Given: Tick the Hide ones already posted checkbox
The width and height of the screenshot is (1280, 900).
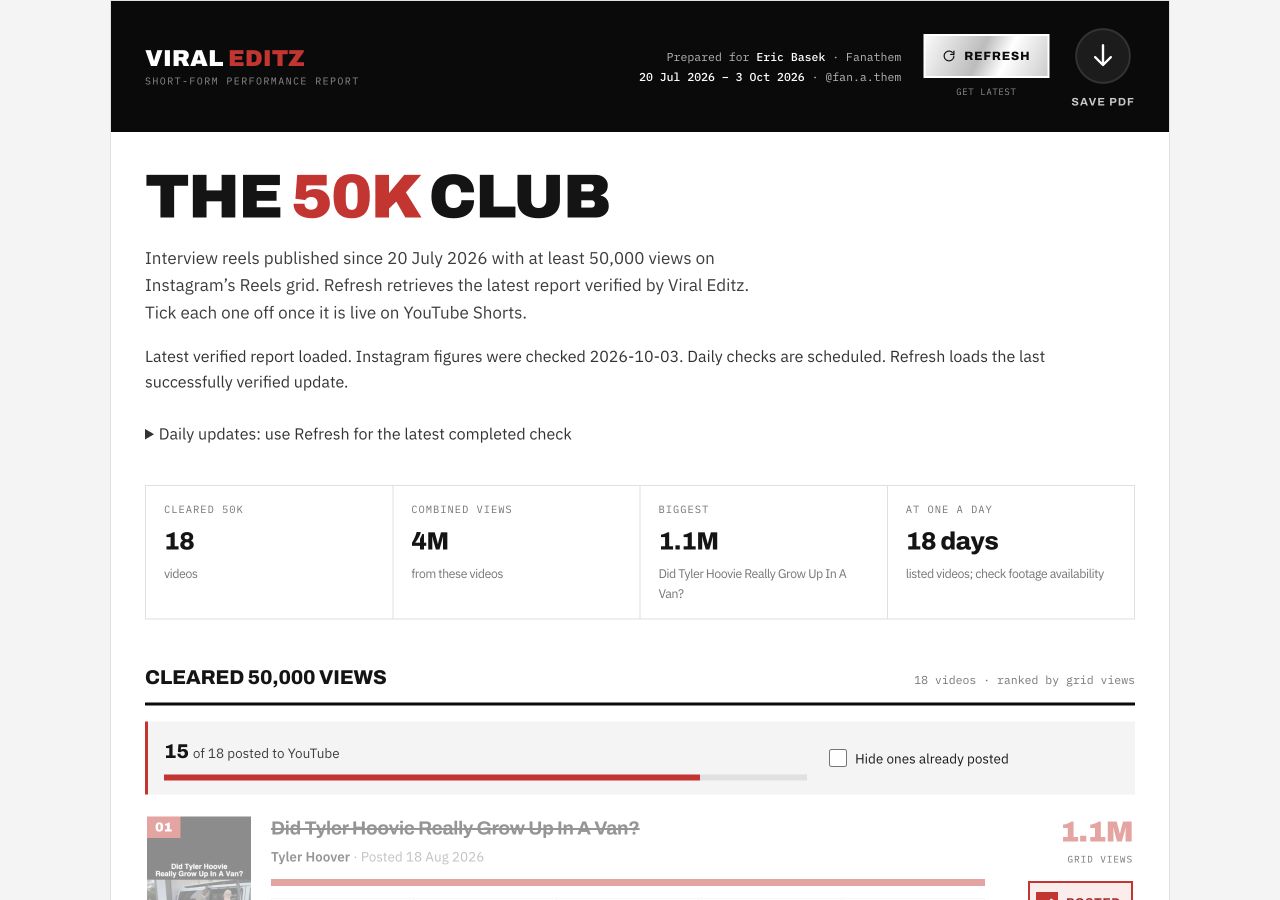Looking at the screenshot, I should click(838, 758).
